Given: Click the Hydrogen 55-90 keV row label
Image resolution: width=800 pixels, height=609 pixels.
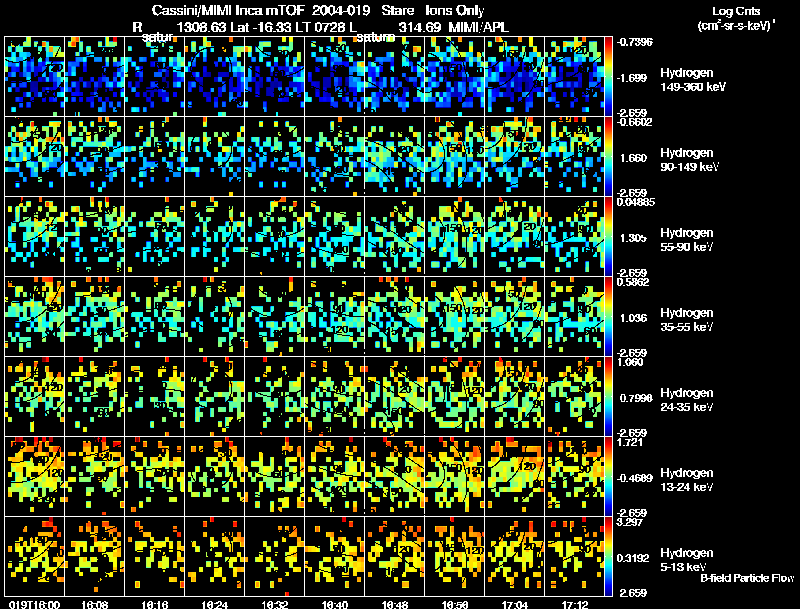Looking at the screenshot, I should [x=687, y=240].
